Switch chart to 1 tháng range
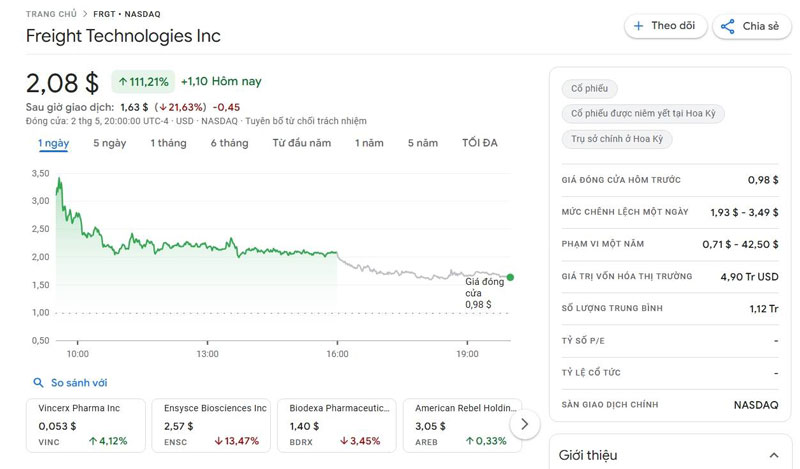This screenshot has width=800, height=469. tap(168, 143)
